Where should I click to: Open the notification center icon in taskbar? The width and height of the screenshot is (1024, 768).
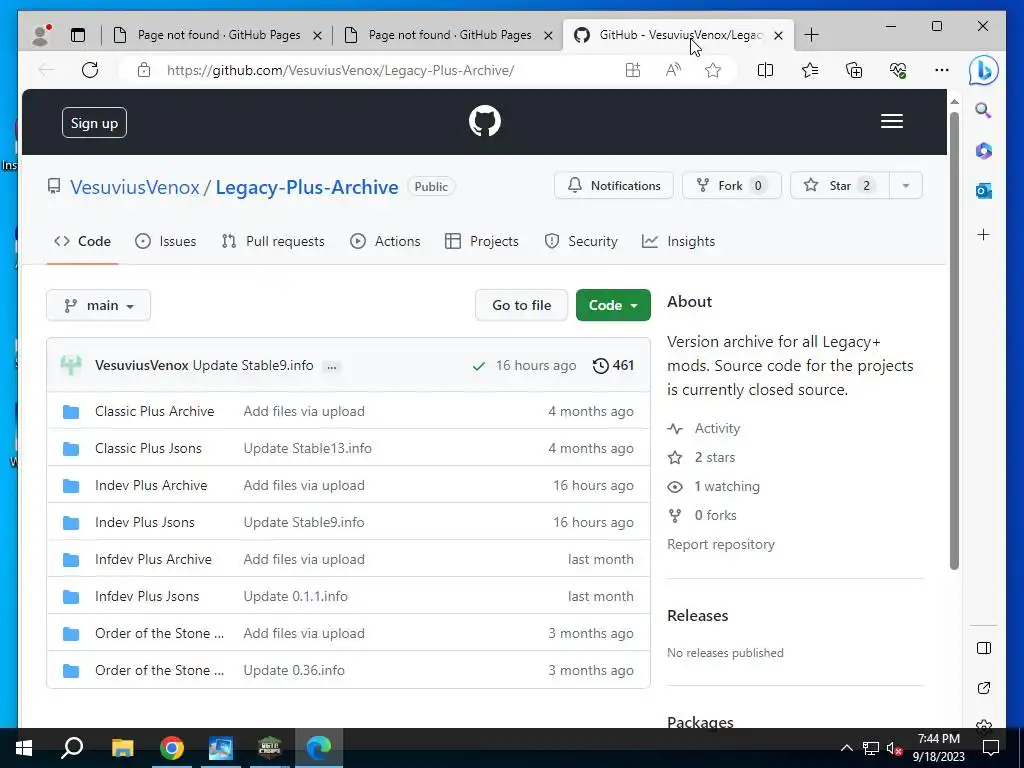click(991, 748)
